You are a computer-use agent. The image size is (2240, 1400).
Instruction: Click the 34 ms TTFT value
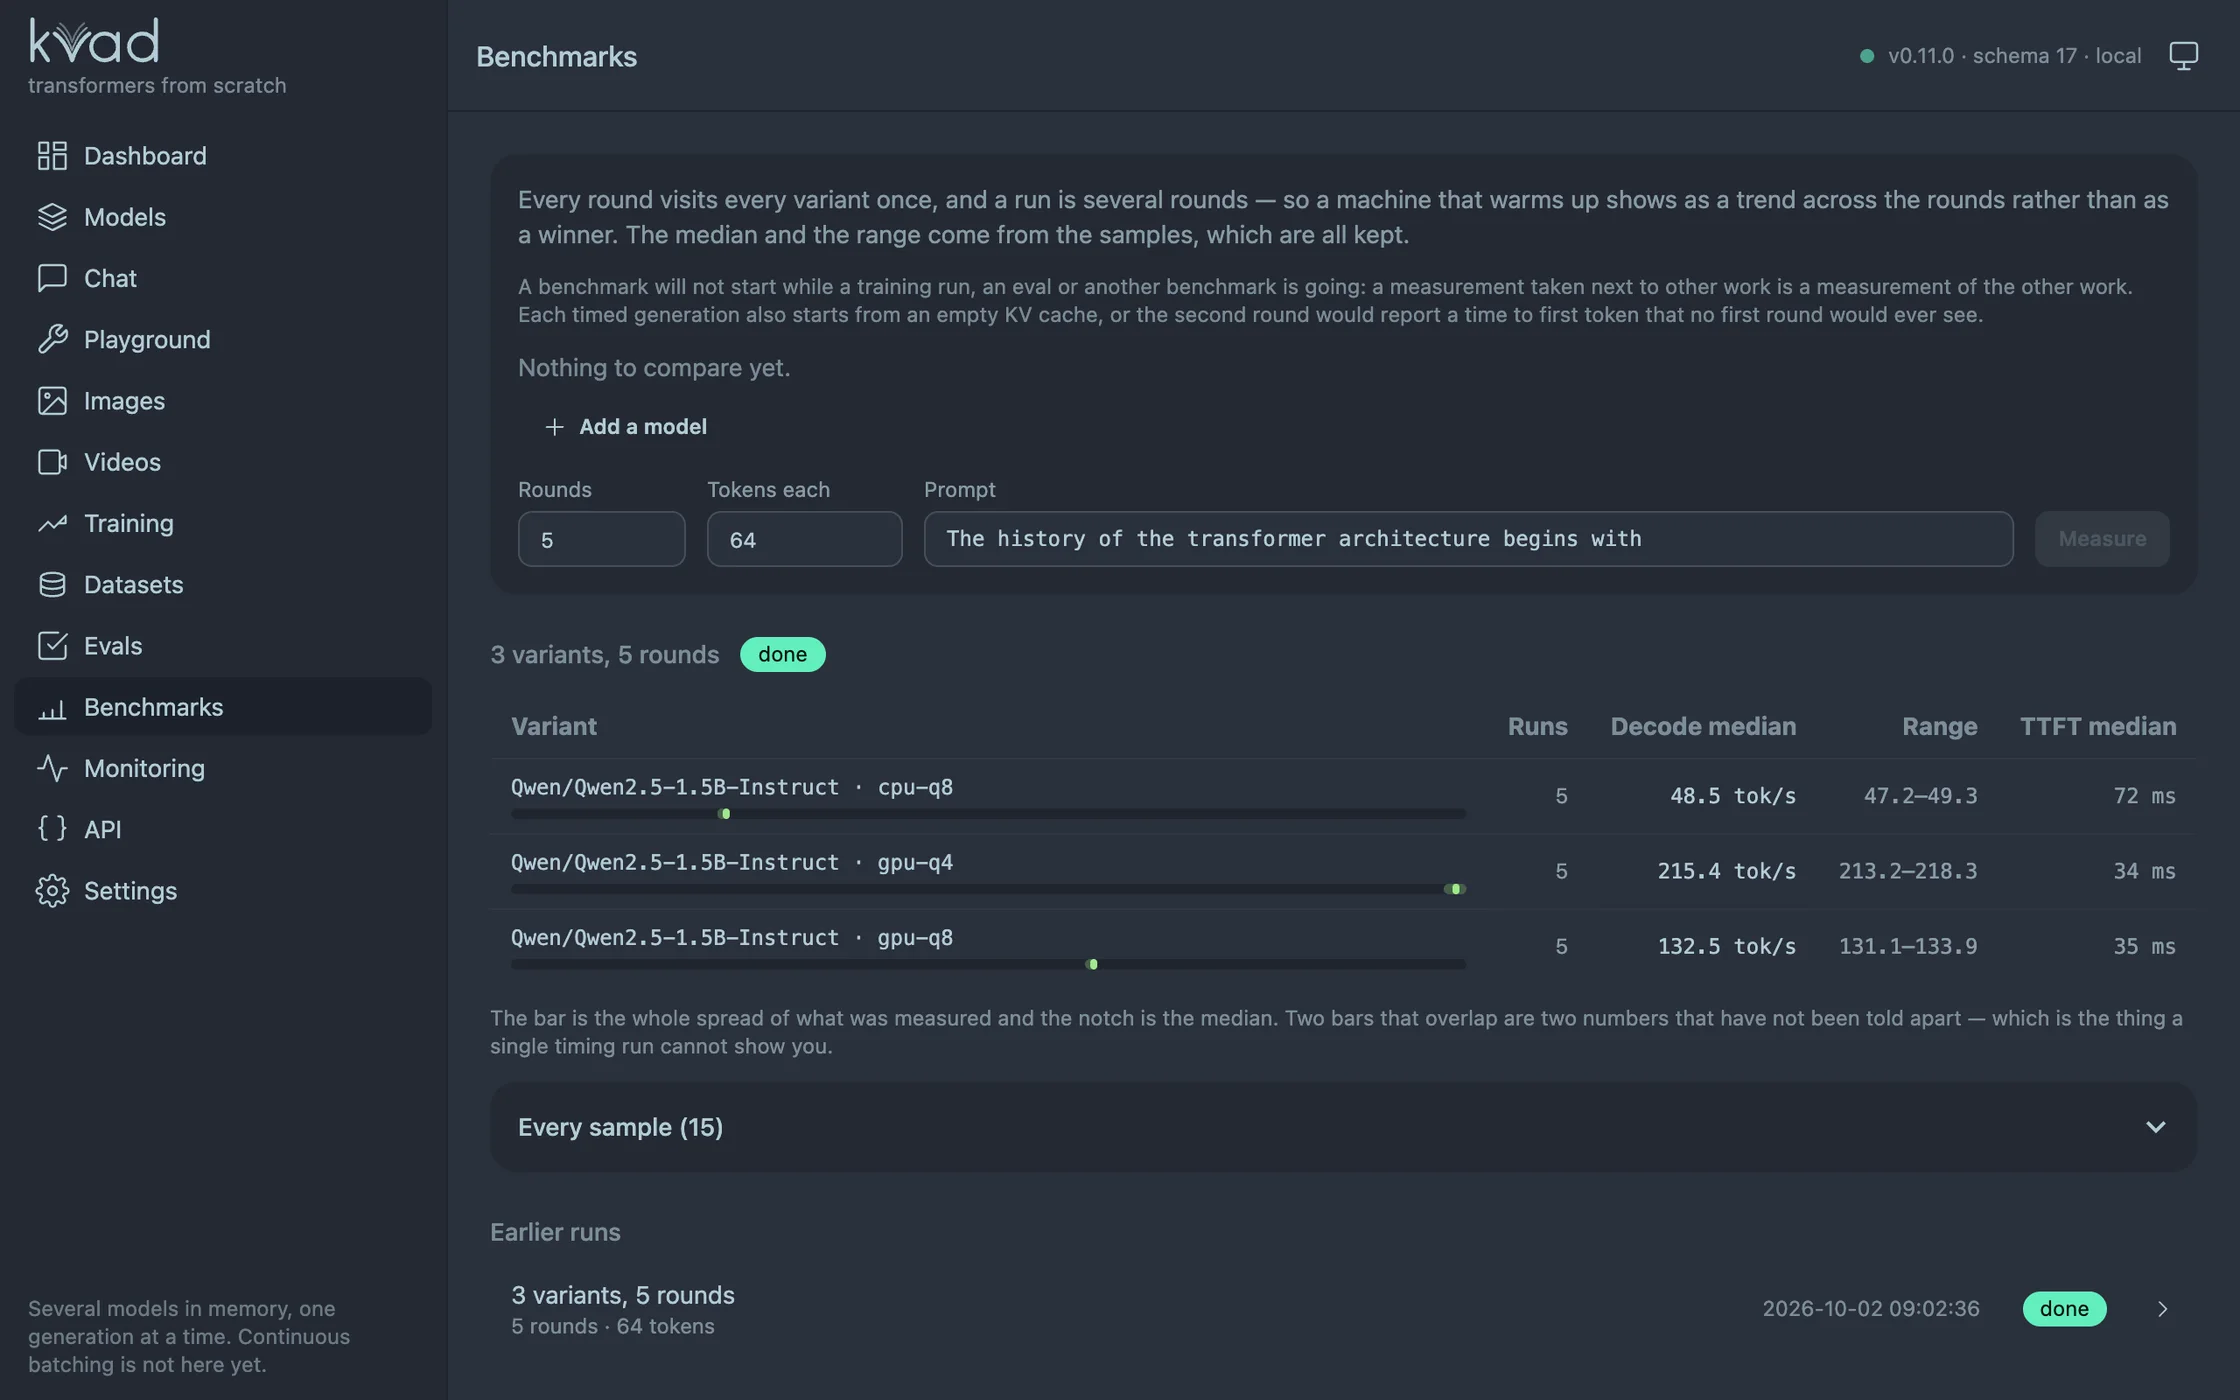[2144, 871]
